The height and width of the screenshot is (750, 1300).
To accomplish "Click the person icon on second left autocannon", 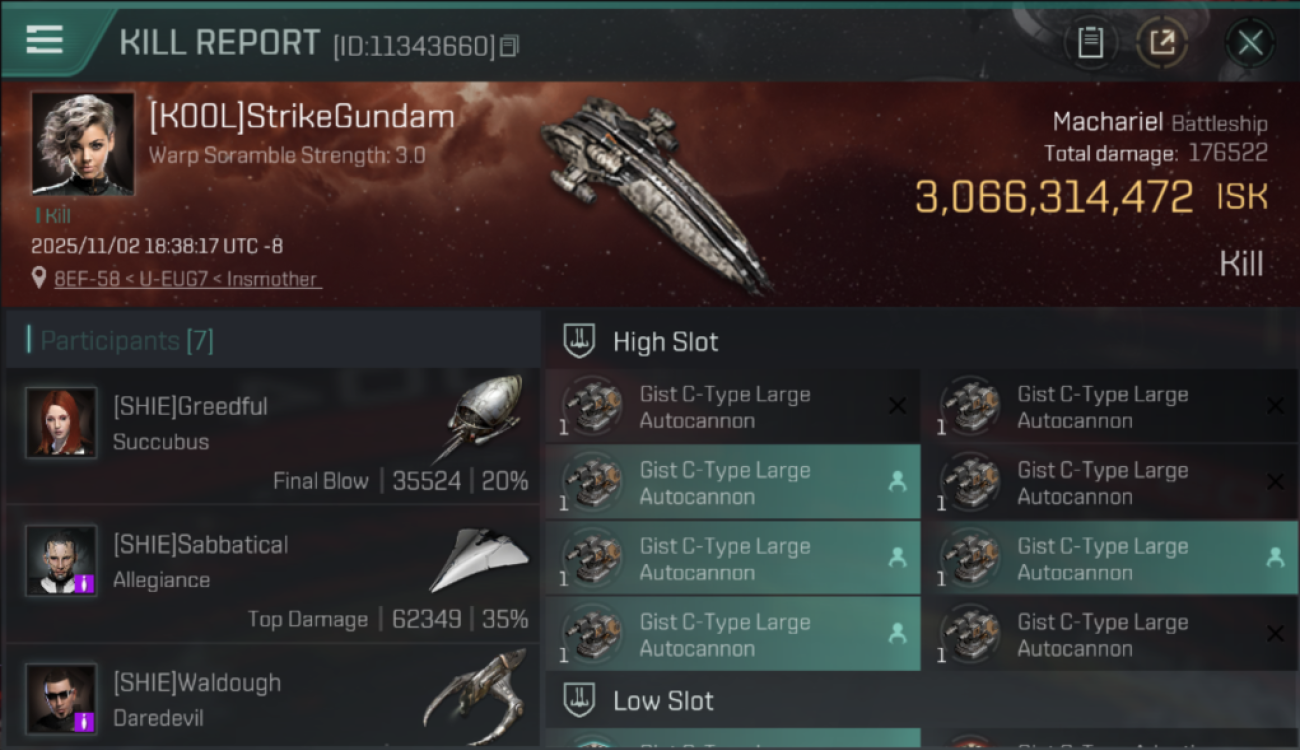I will tap(897, 482).
